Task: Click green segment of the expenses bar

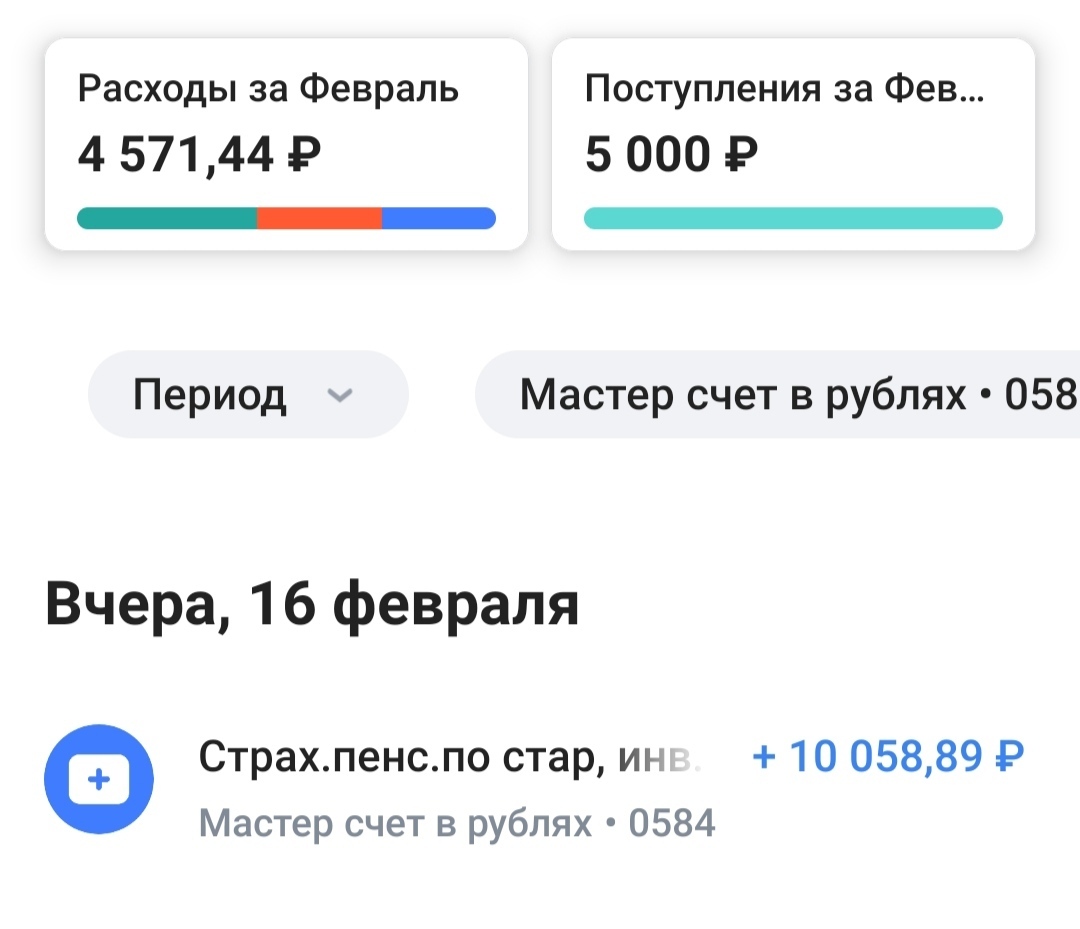Action: (x=167, y=218)
